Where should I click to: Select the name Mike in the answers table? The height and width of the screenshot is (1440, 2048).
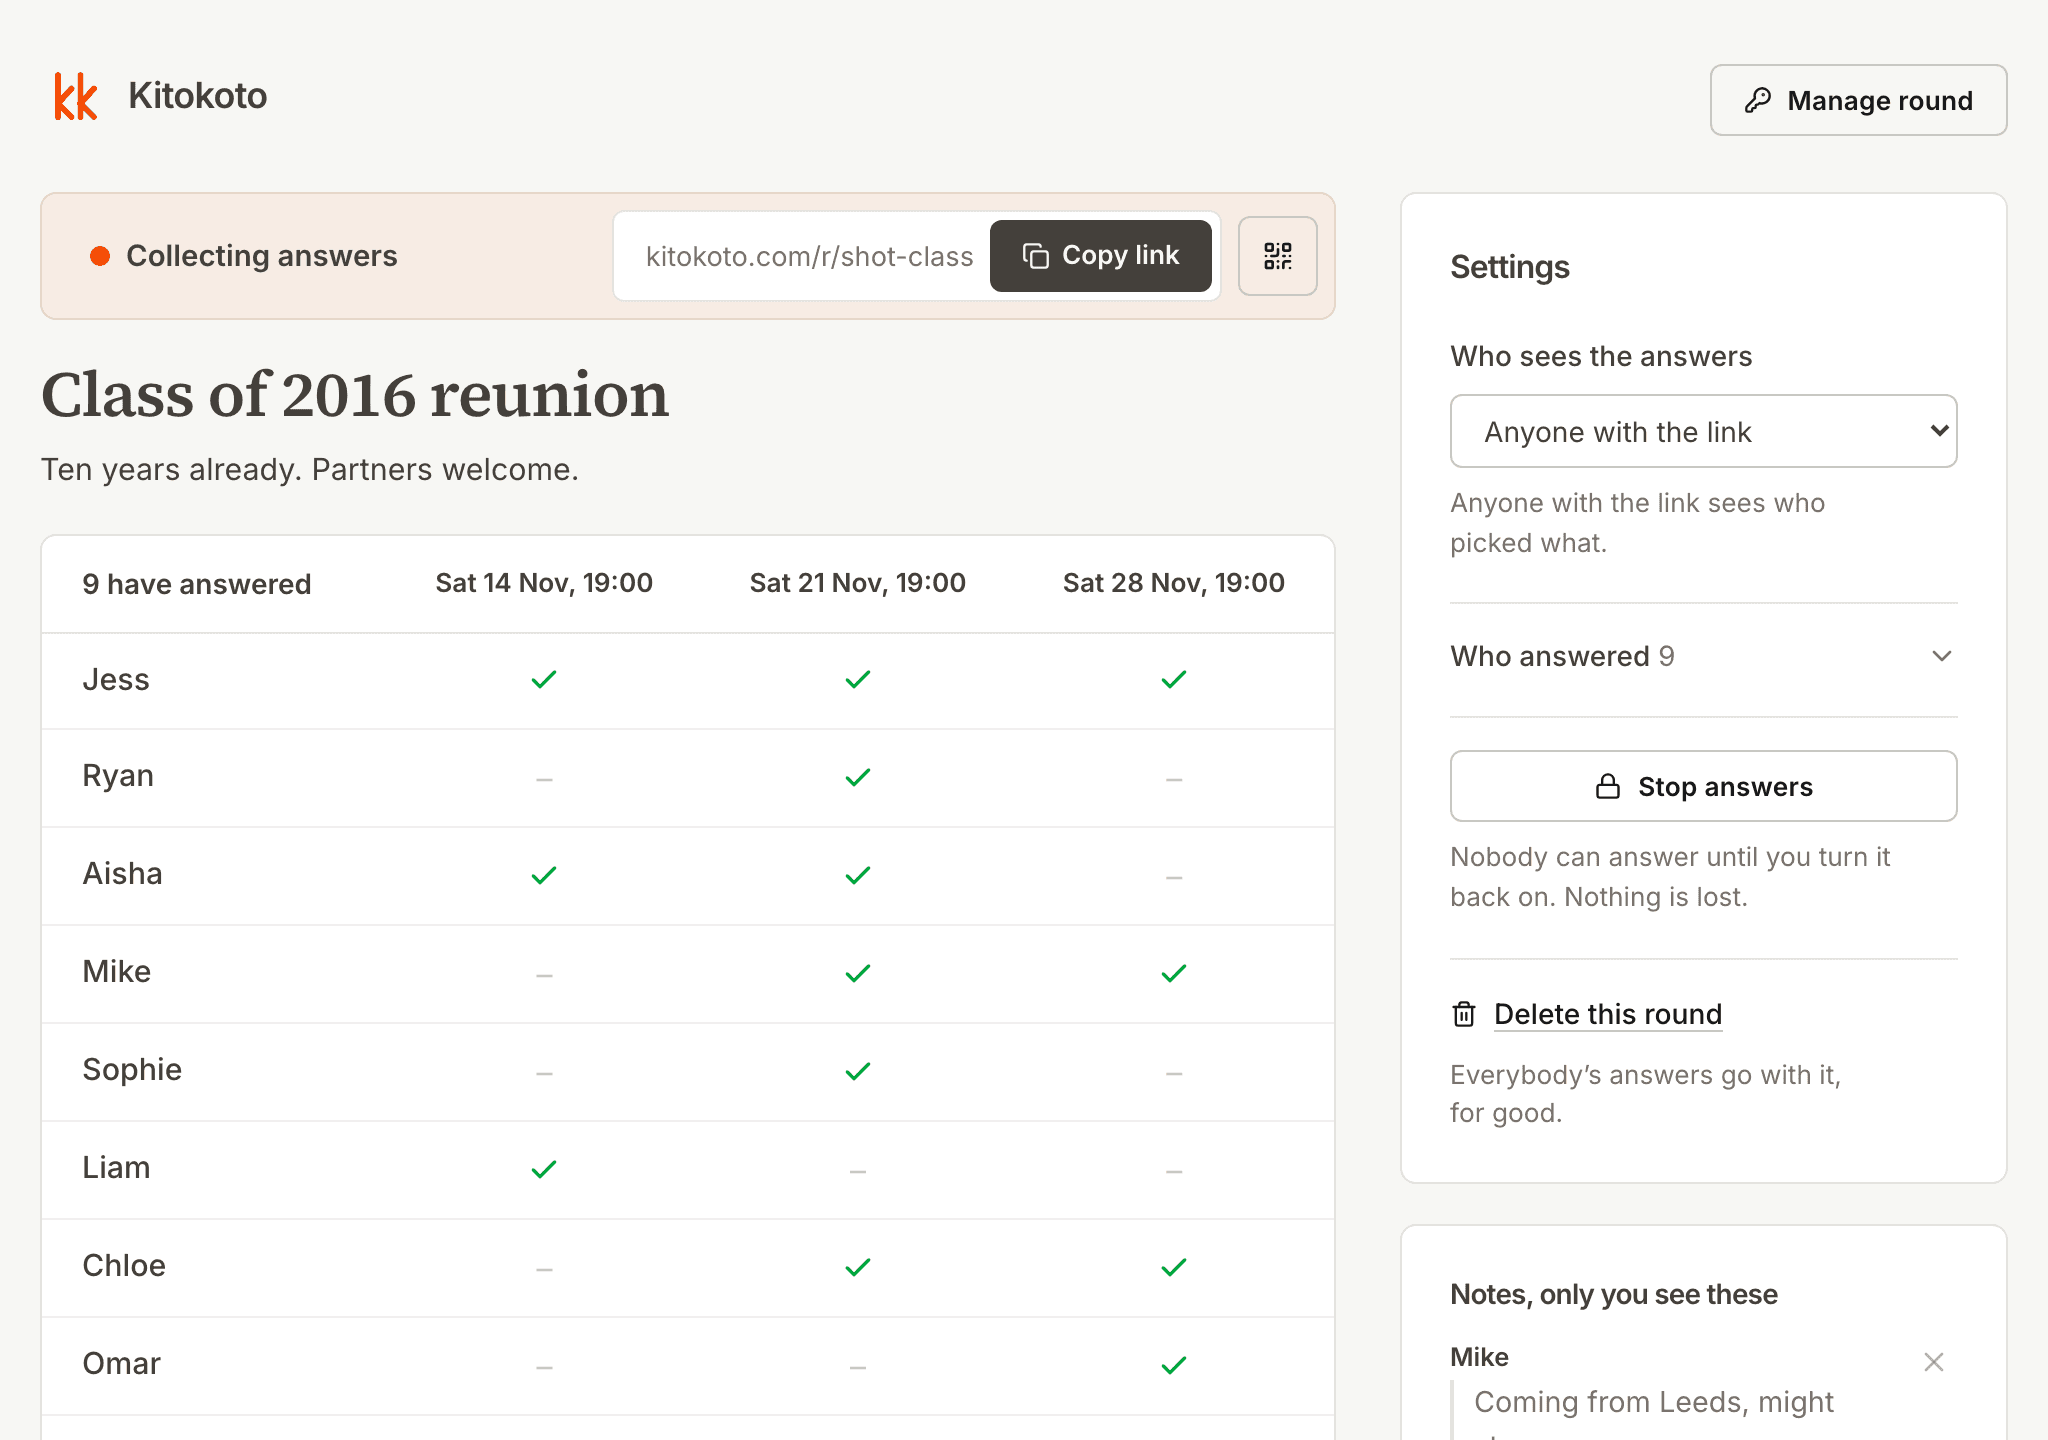click(x=117, y=972)
